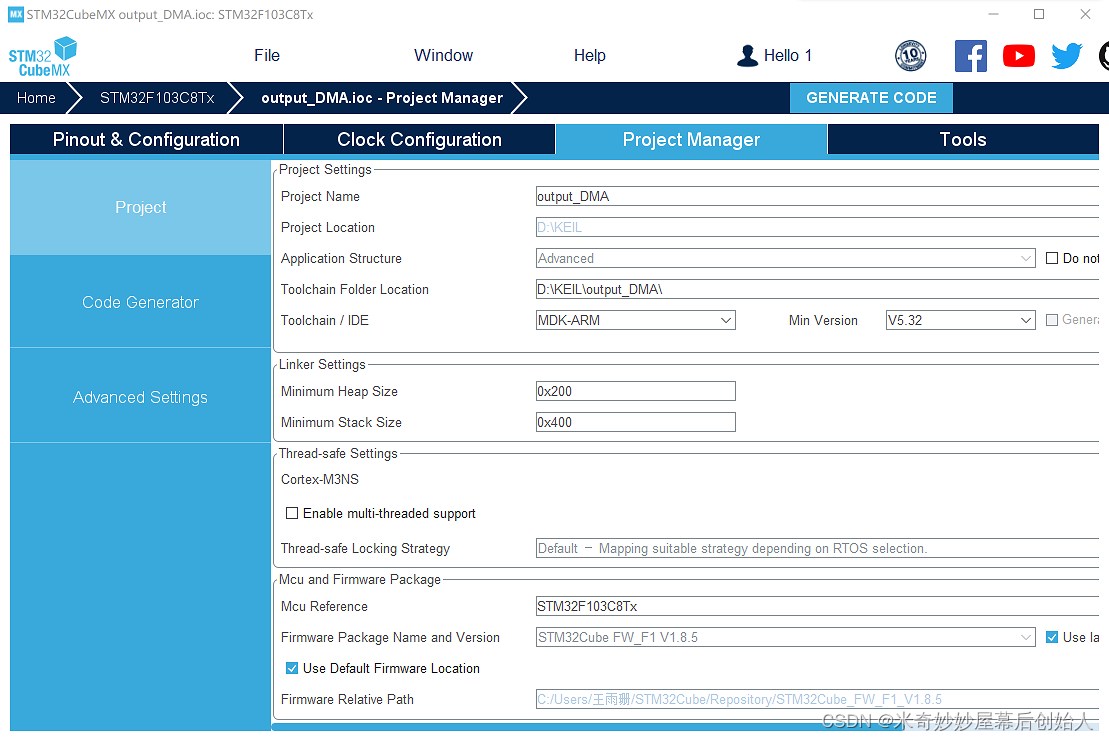1109x741 pixels.
Task: Enable multi-threaded support checkbox
Action: pyautogui.click(x=291, y=513)
